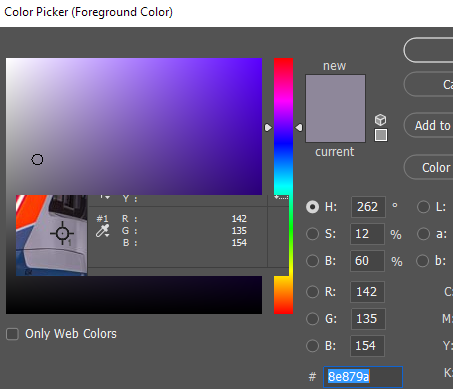
Task: Click the Cancel button
Action: (428, 84)
